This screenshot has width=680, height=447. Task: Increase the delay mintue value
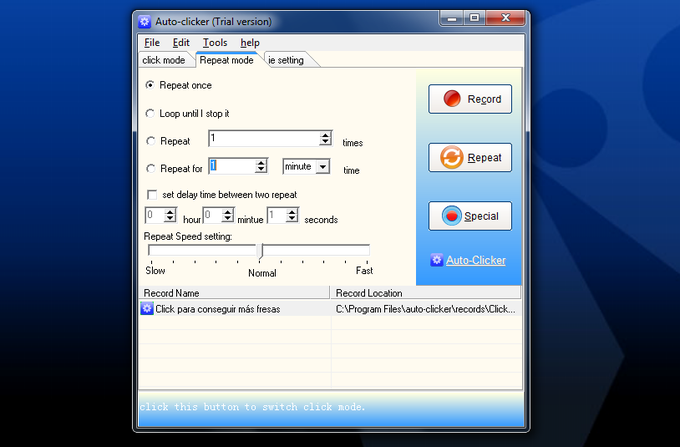tap(228, 212)
